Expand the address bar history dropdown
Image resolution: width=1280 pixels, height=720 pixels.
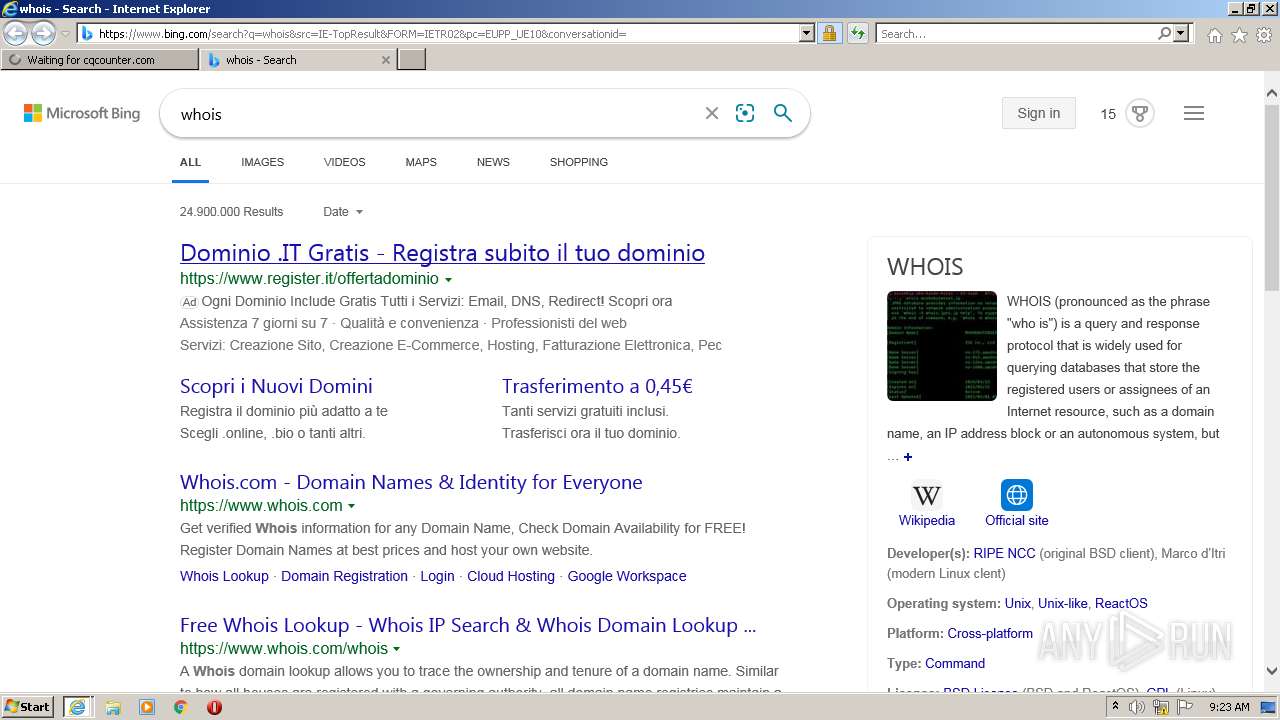tap(807, 33)
